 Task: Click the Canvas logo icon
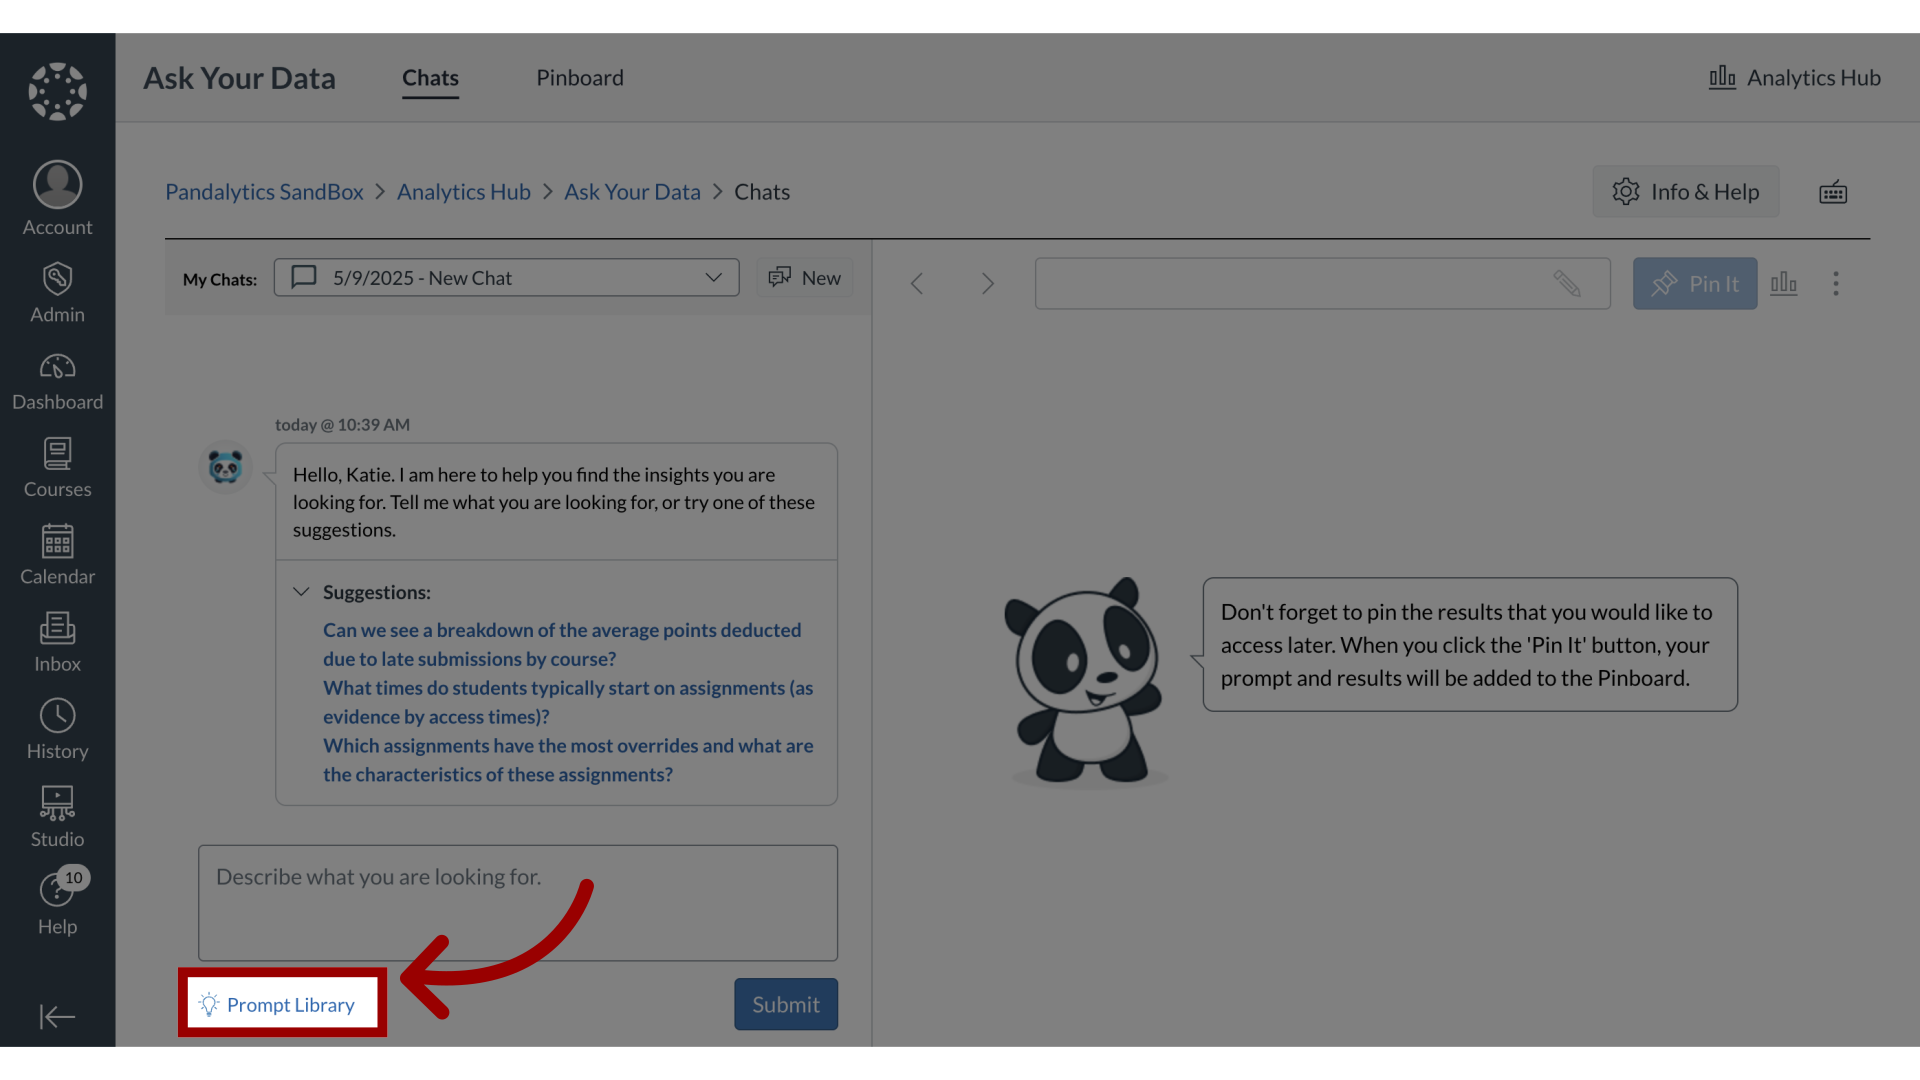[57, 91]
